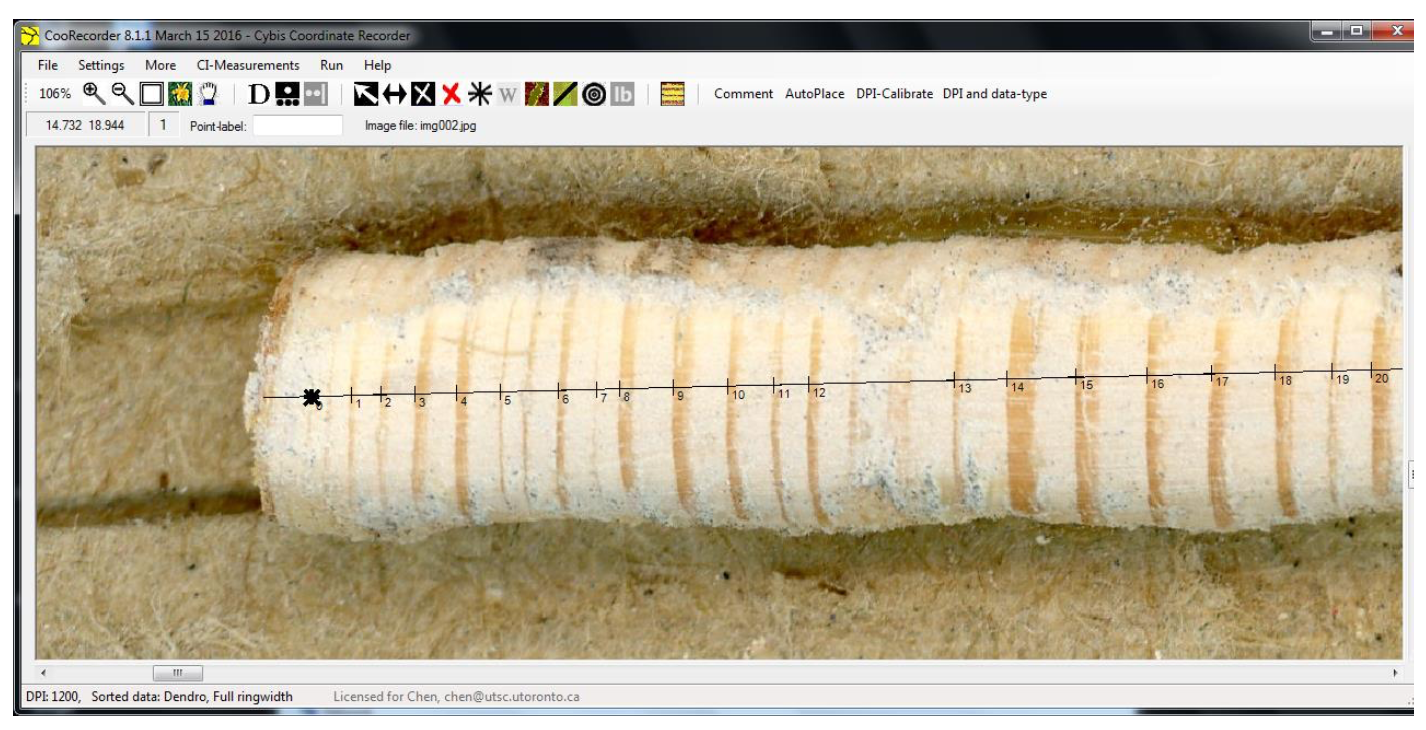
Task: Select the black arrow pointer tool
Action: point(365,94)
